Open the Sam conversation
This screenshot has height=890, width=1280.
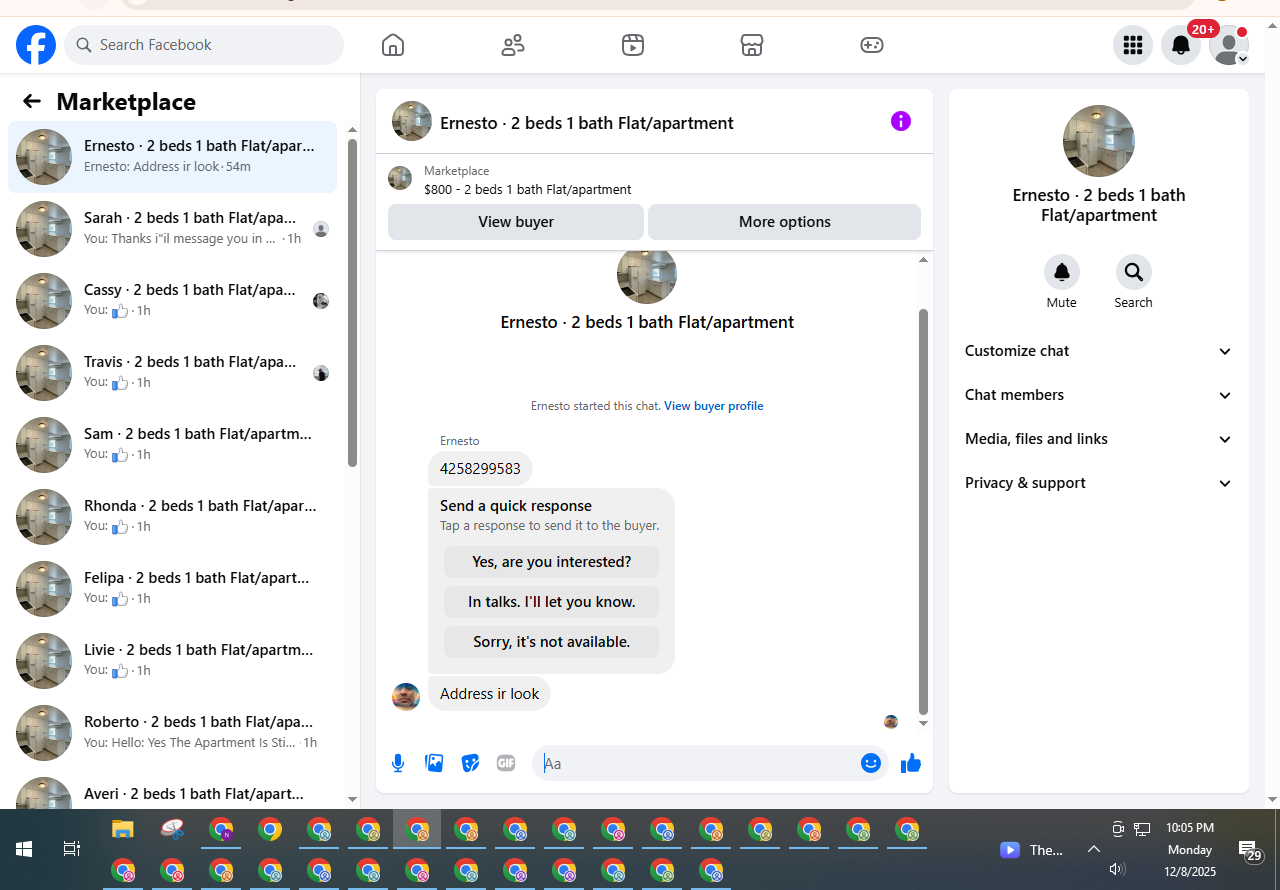pyautogui.click(x=172, y=445)
